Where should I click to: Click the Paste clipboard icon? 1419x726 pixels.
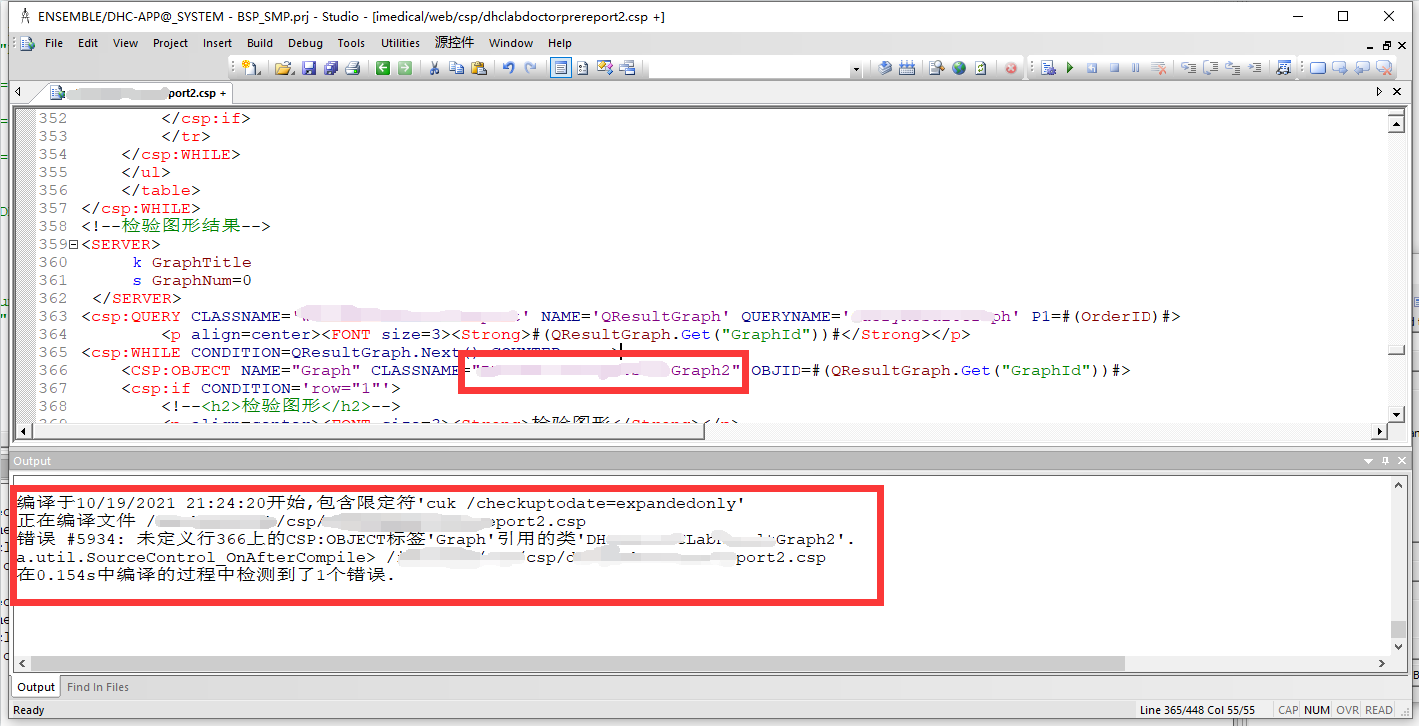tap(478, 68)
